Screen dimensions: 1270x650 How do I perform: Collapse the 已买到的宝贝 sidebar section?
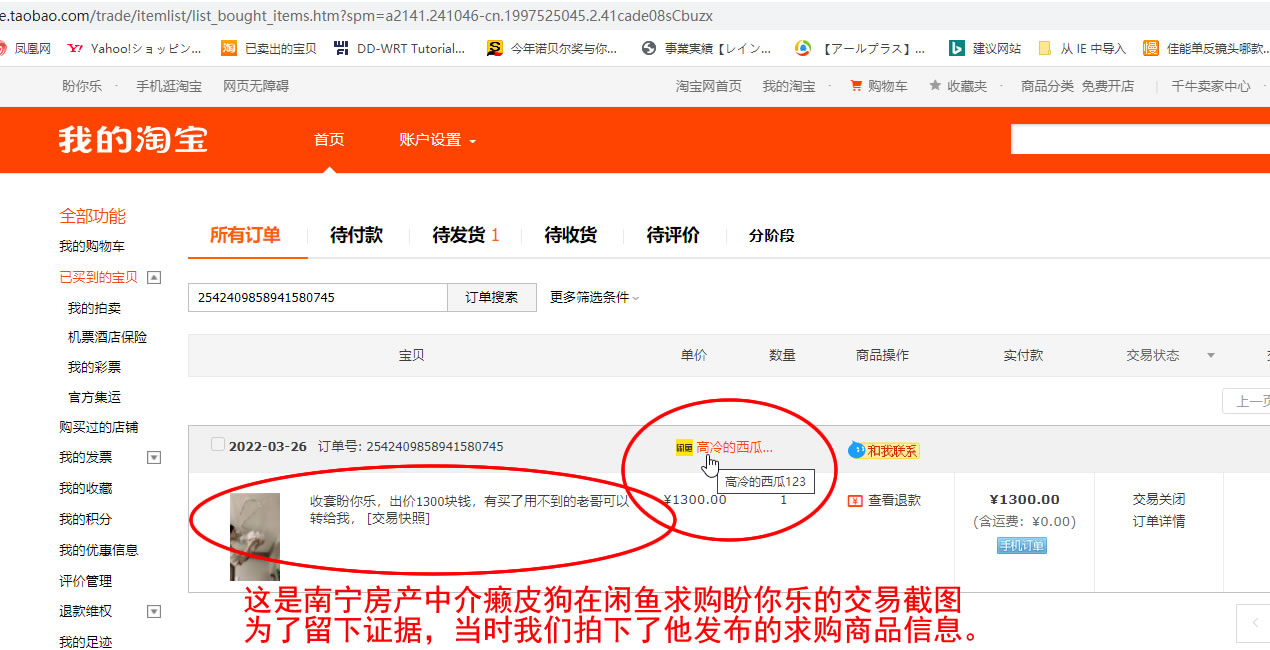pos(154,277)
